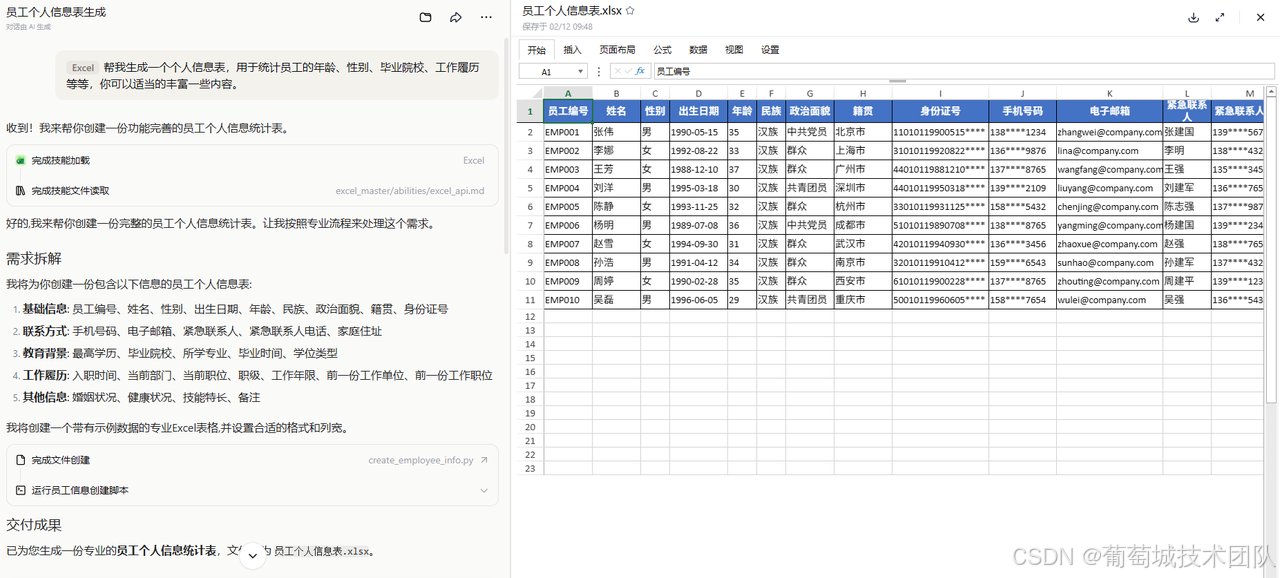The height and width of the screenshot is (578, 1280).
Task: Click the 员工个人信息表.xlsx filename in chat
Action: tap(322, 551)
